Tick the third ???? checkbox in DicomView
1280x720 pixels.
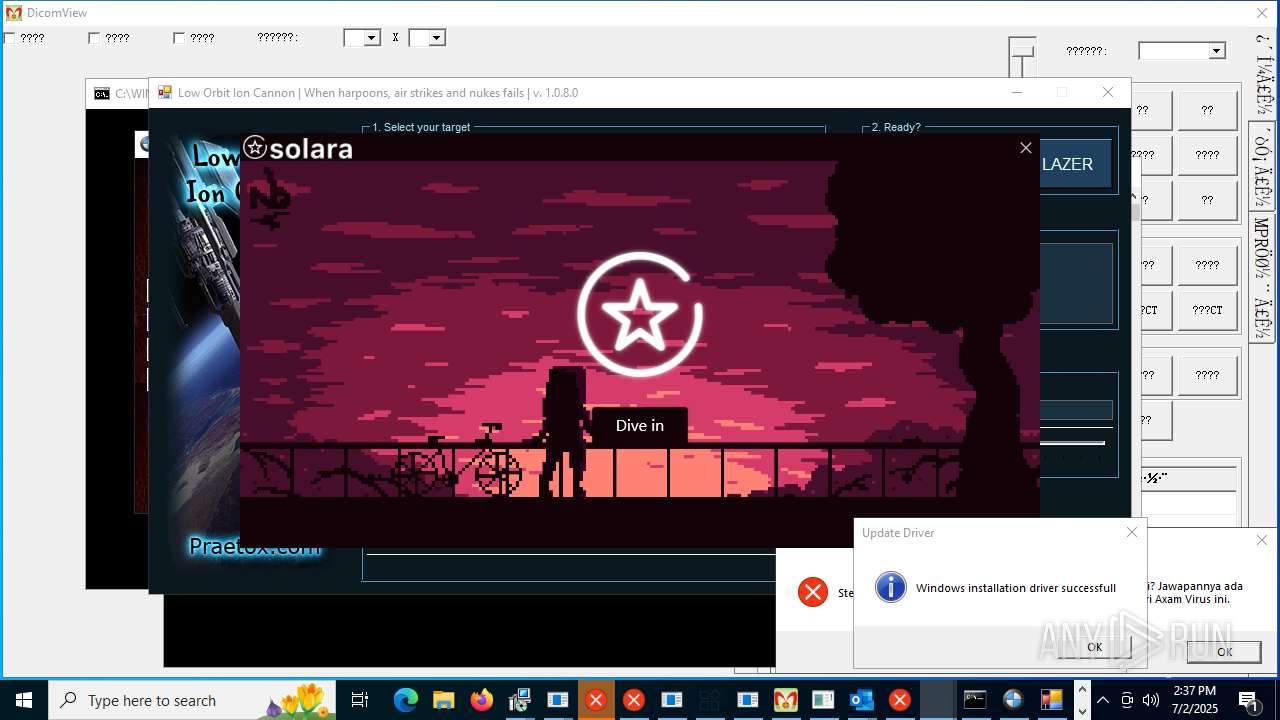pyautogui.click(x=179, y=38)
